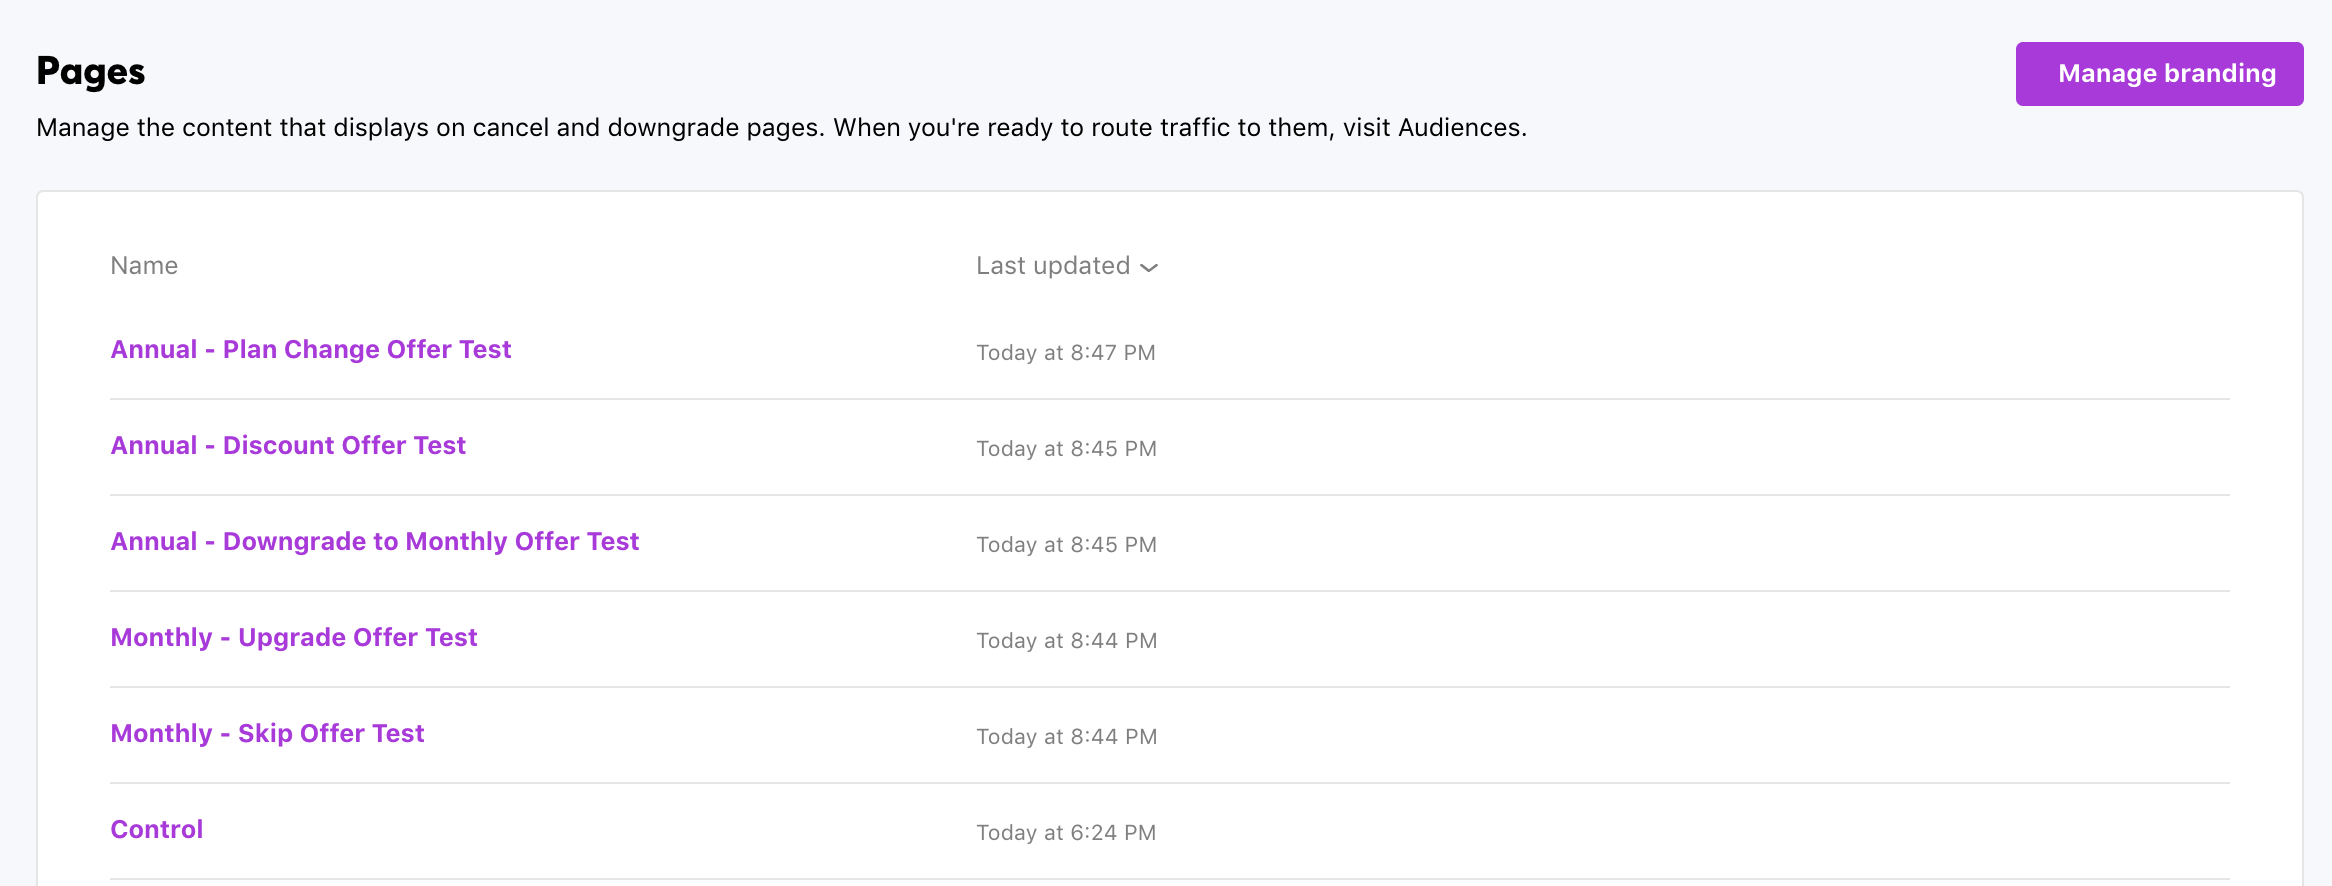
Task: Click the timestamp in the Skip Offer row
Action: click(x=1066, y=737)
